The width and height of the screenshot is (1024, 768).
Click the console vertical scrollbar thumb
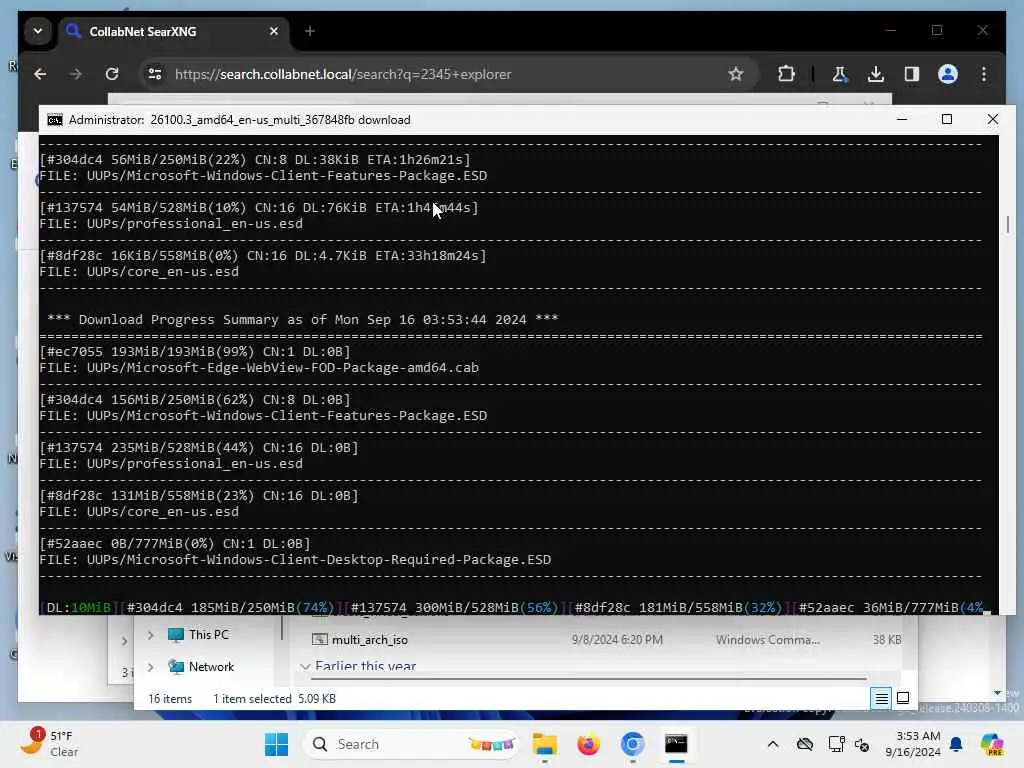[x=1008, y=224]
